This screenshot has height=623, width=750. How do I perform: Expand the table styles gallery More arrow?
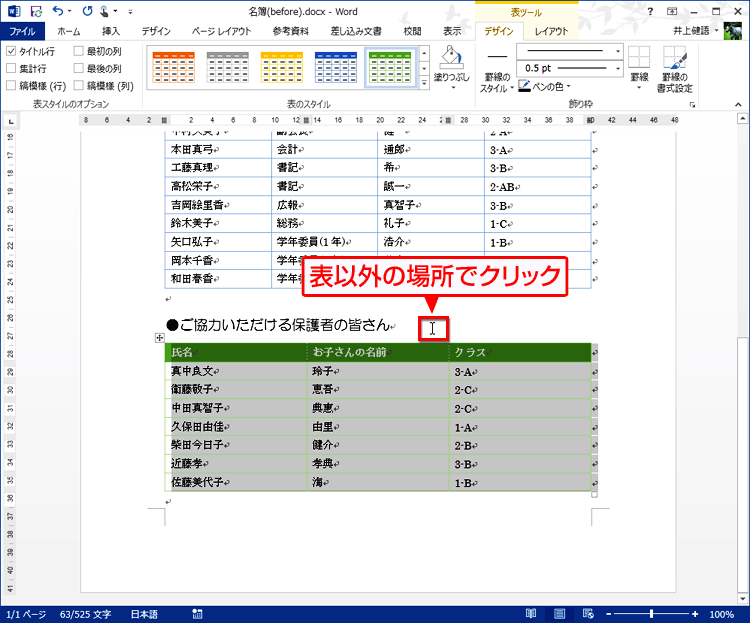(x=424, y=83)
